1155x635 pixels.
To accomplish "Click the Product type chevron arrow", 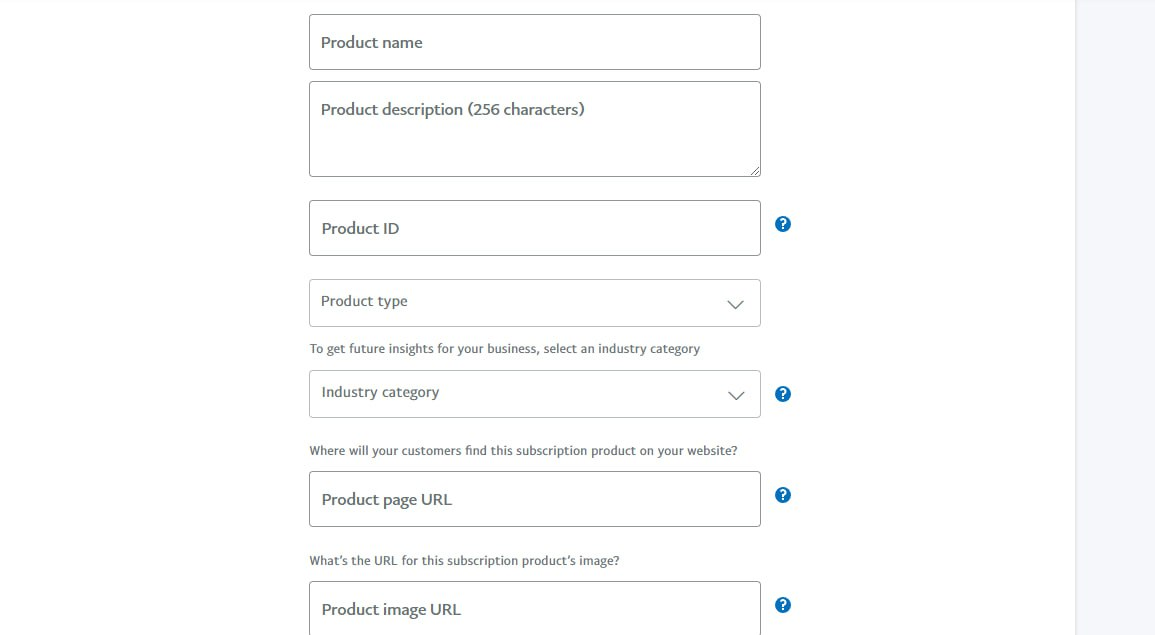I will point(736,304).
